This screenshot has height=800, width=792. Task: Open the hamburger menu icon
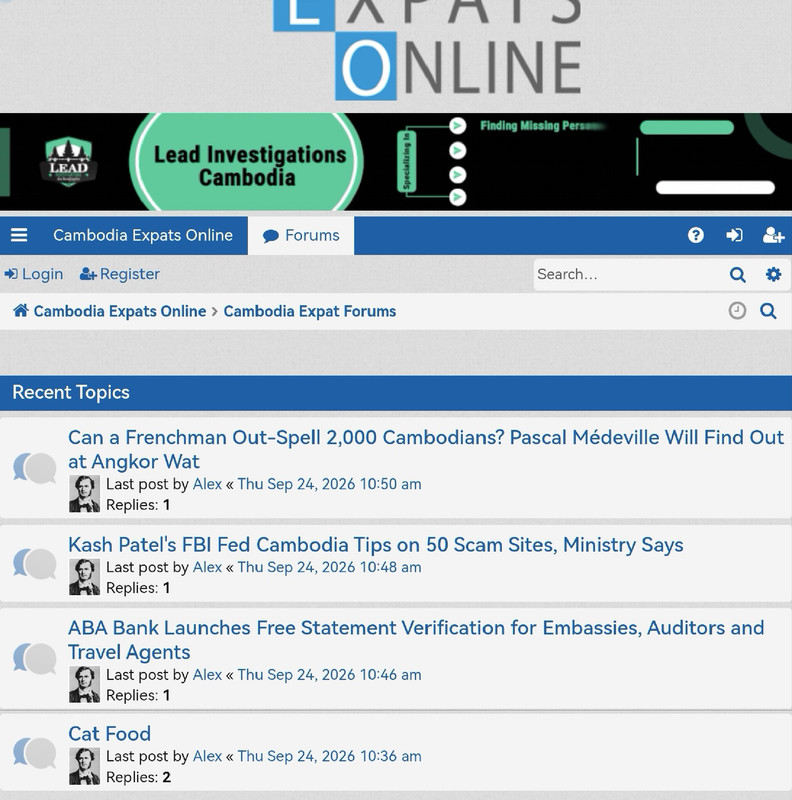[x=19, y=235]
